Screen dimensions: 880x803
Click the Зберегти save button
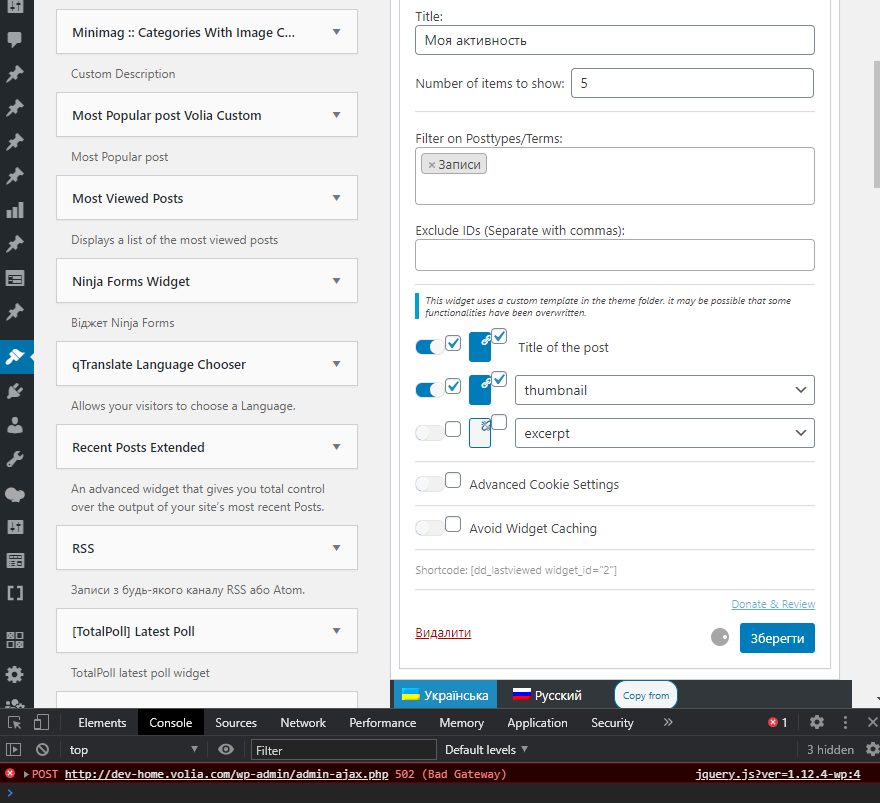point(777,638)
